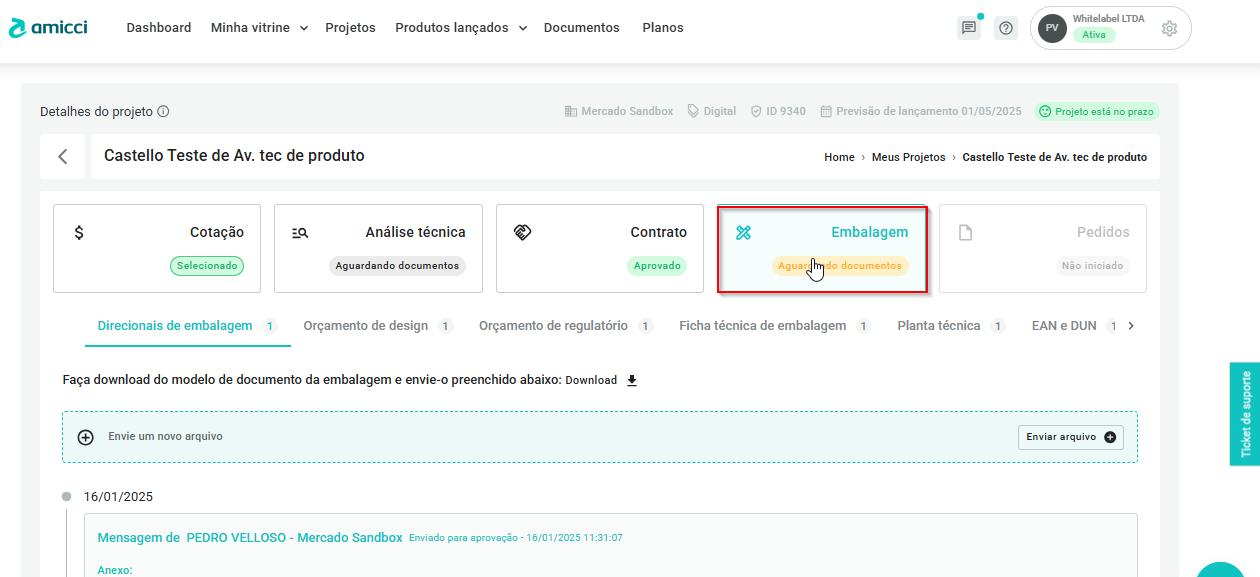
Task: Open the chat messages icon
Action: (x=968, y=28)
